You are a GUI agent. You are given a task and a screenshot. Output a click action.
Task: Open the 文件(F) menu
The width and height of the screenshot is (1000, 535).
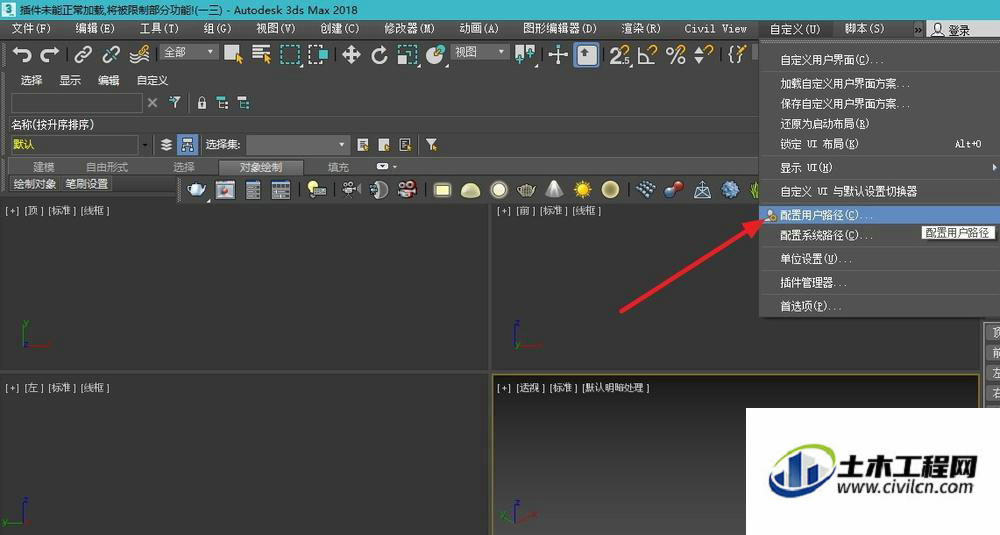pyautogui.click(x=31, y=29)
